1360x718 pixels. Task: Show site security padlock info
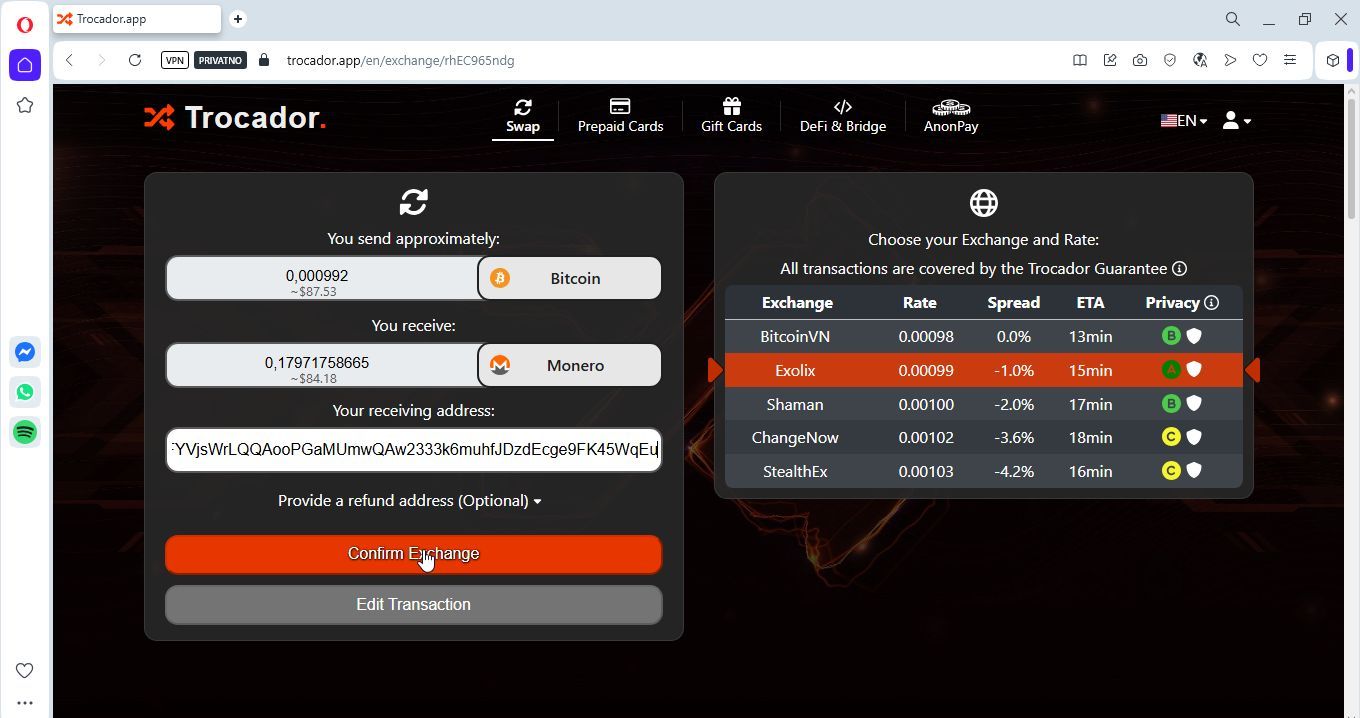point(264,60)
